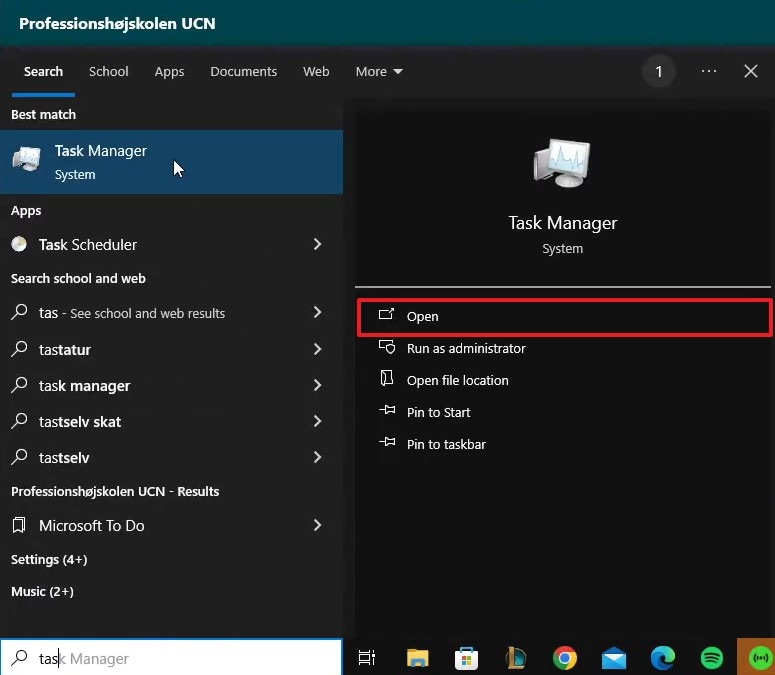The width and height of the screenshot is (775, 675).
Task: Click the Task Manager icon in best match
Action: 26,159
